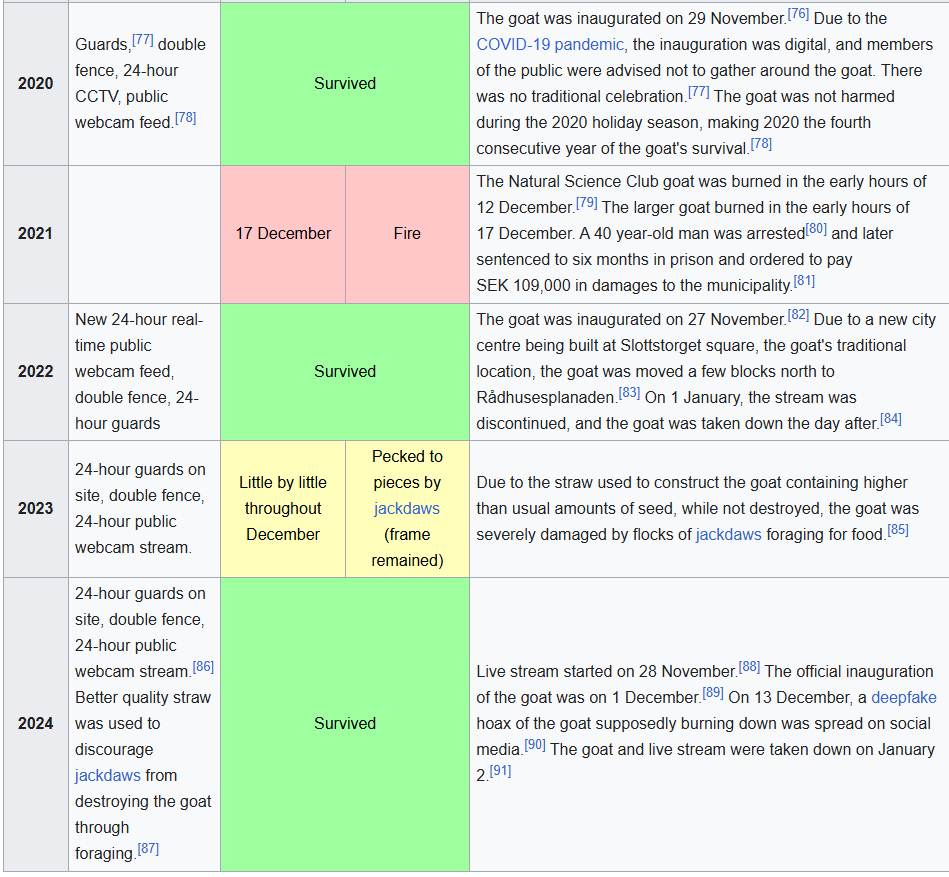This screenshot has height=877, width=949.
Task: Follow citation [87] after 'foraging.'
Action: pos(148,849)
